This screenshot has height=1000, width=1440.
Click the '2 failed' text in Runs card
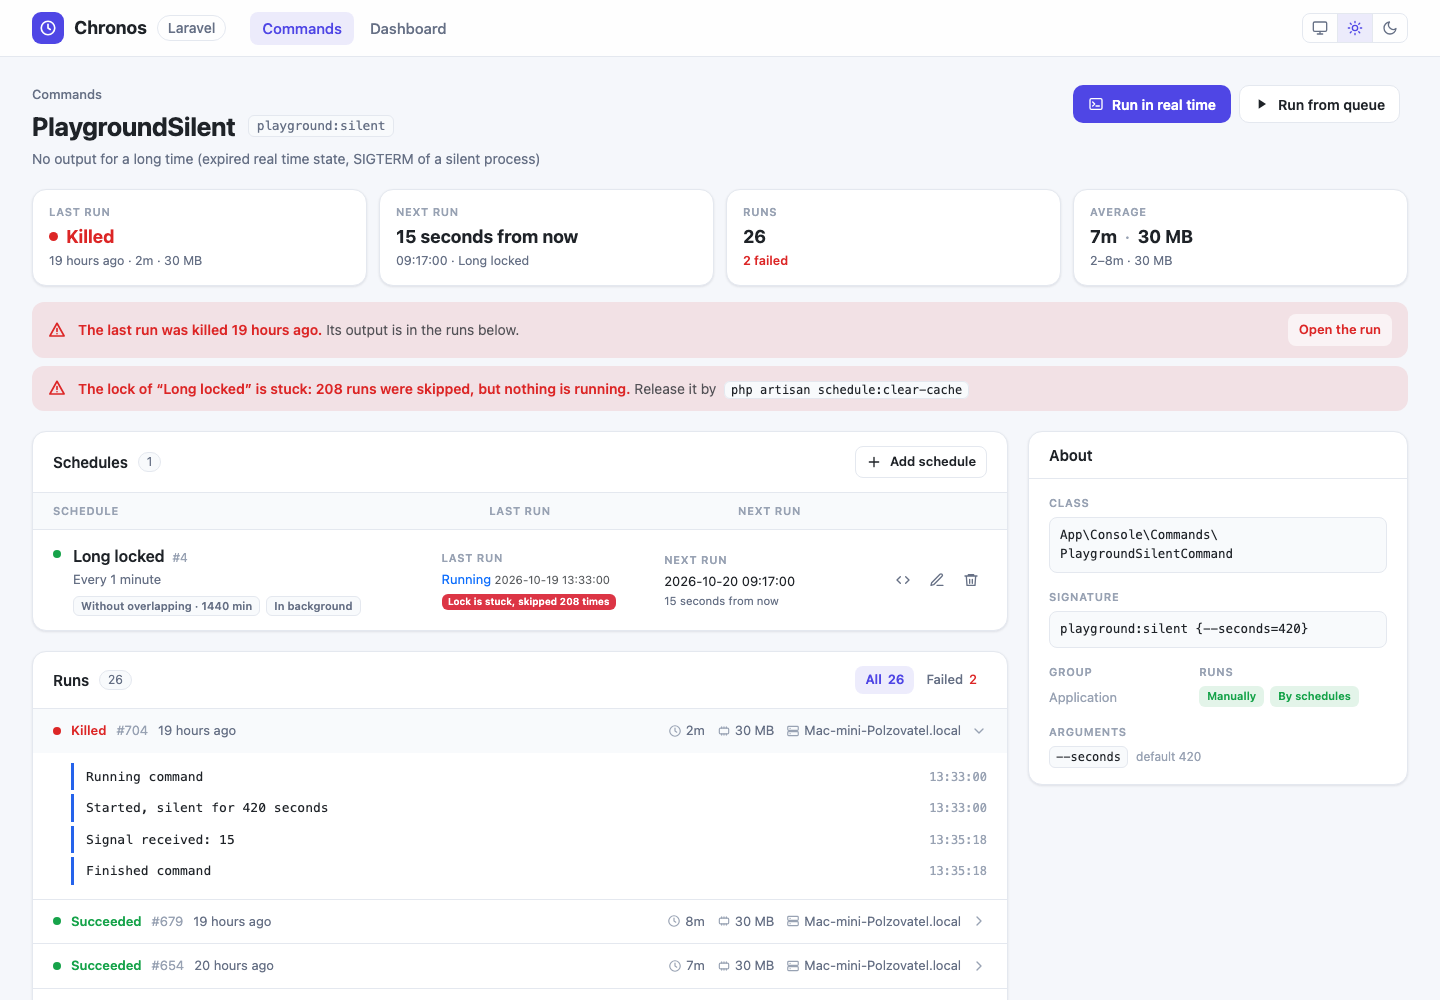pos(765,261)
